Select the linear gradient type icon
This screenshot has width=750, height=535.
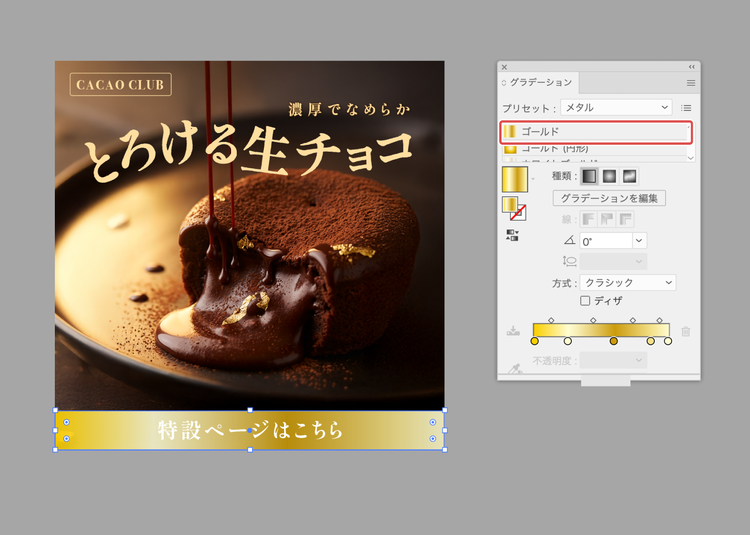pyautogui.click(x=589, y=176)
